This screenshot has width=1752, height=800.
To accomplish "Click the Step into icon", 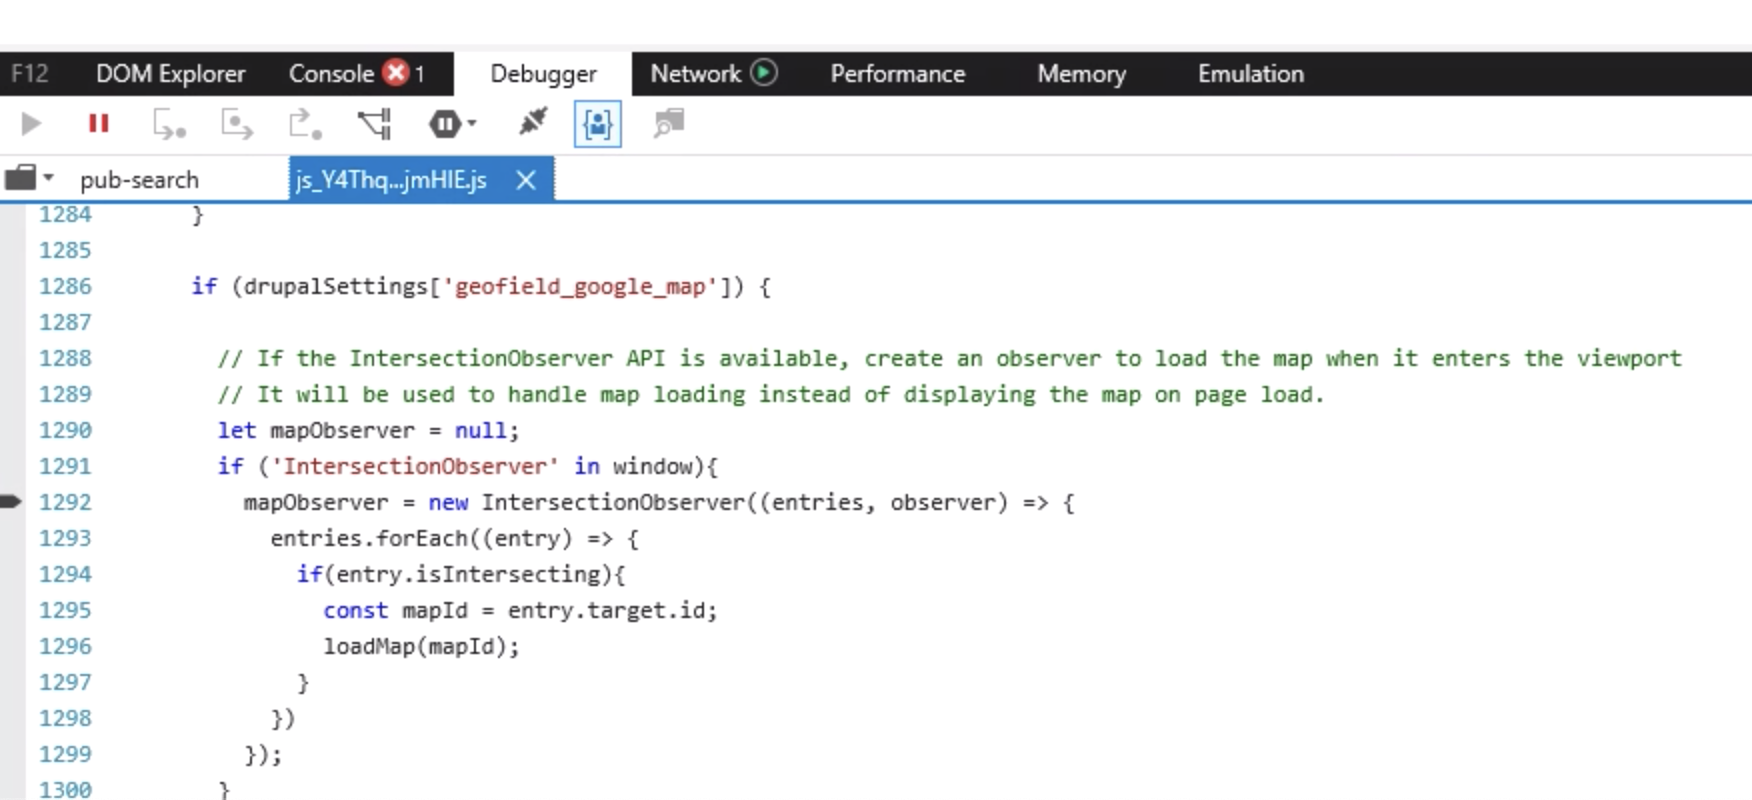I will [168, 124].
